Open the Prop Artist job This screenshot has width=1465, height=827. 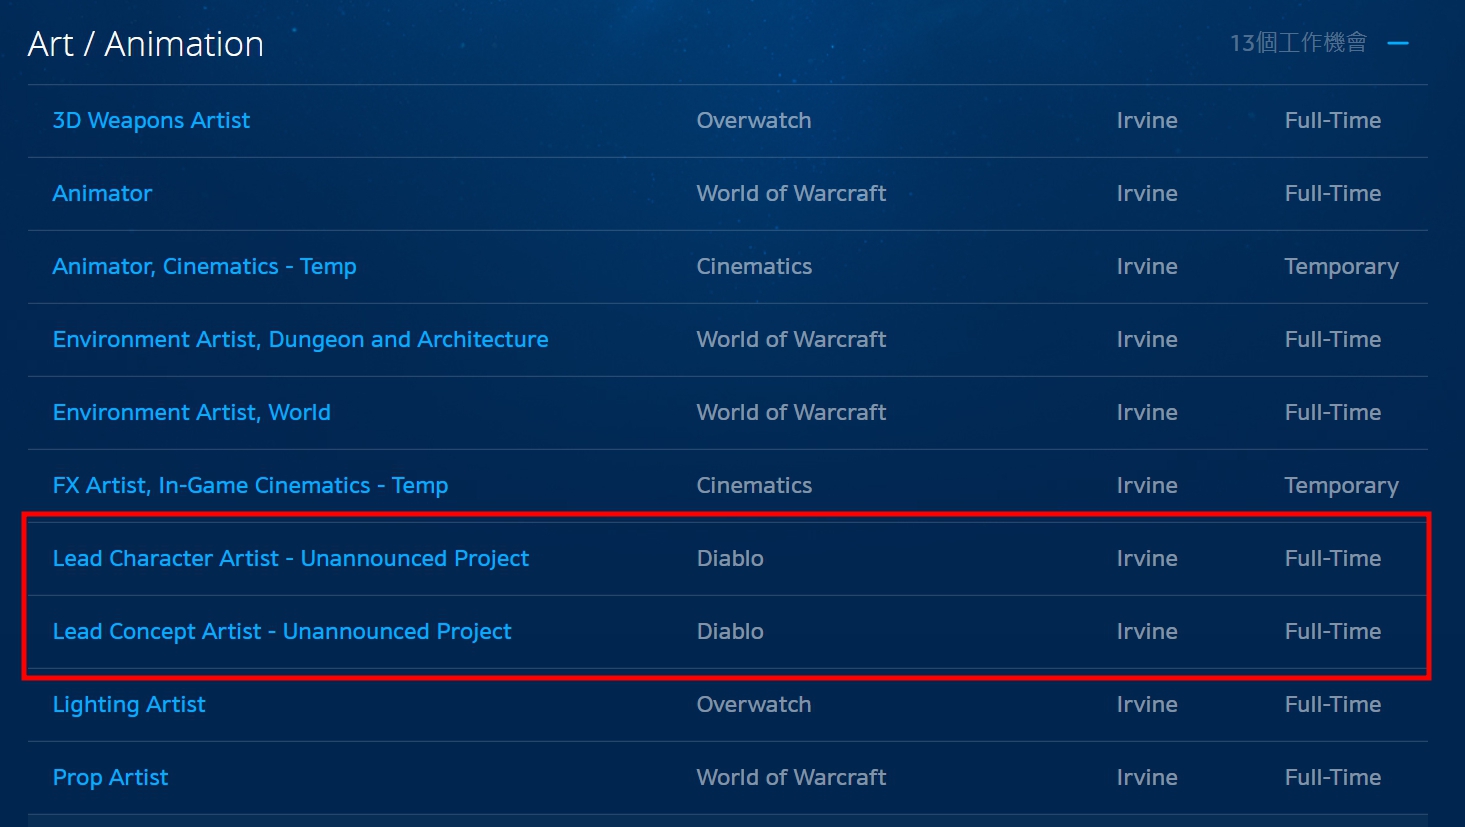(x=110, y=777)
